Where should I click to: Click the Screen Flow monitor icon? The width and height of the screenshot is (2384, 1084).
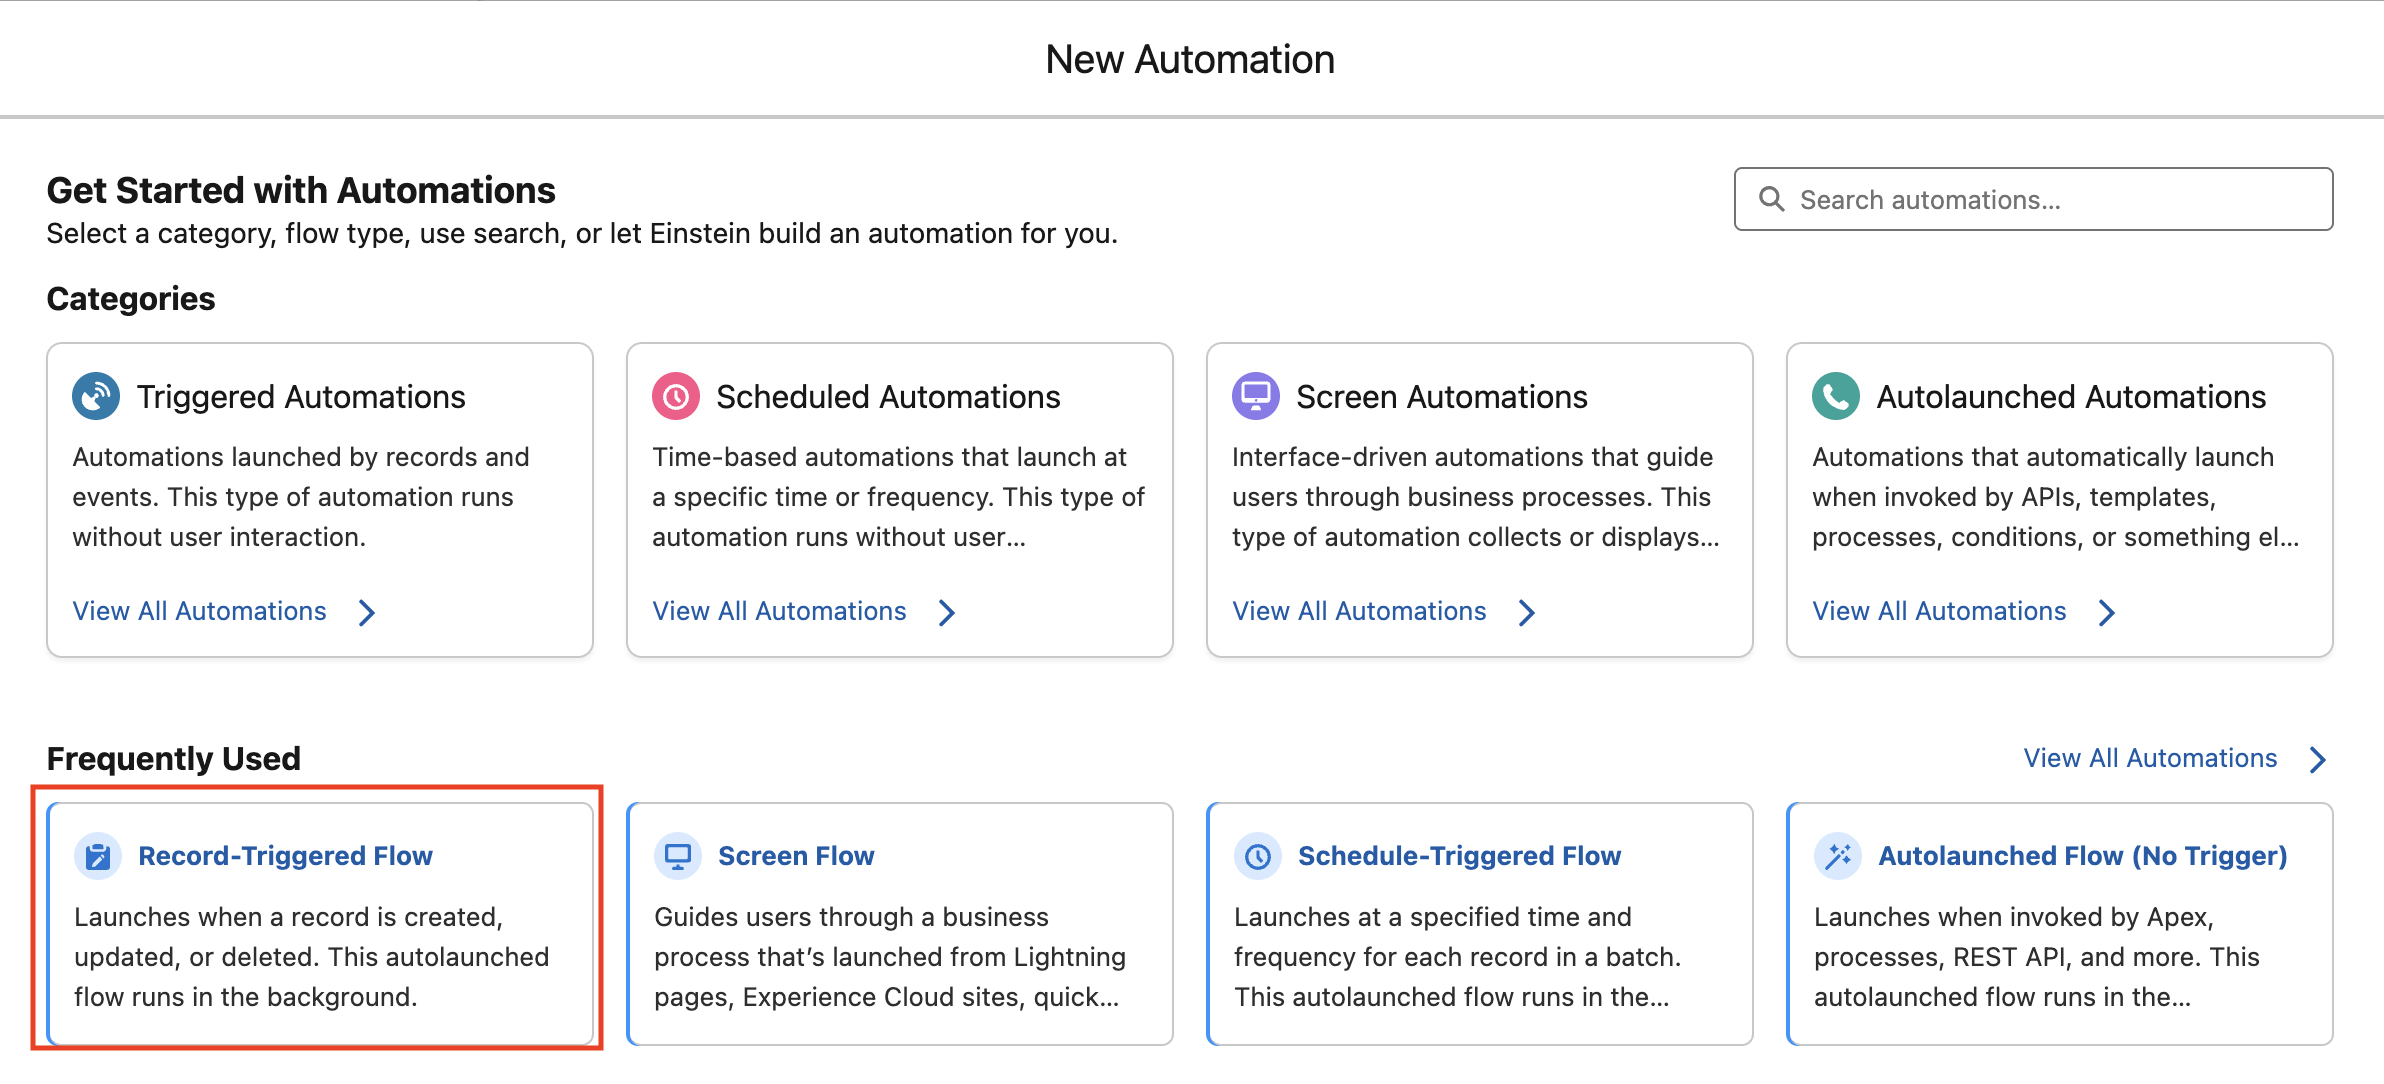pos(678,856)
